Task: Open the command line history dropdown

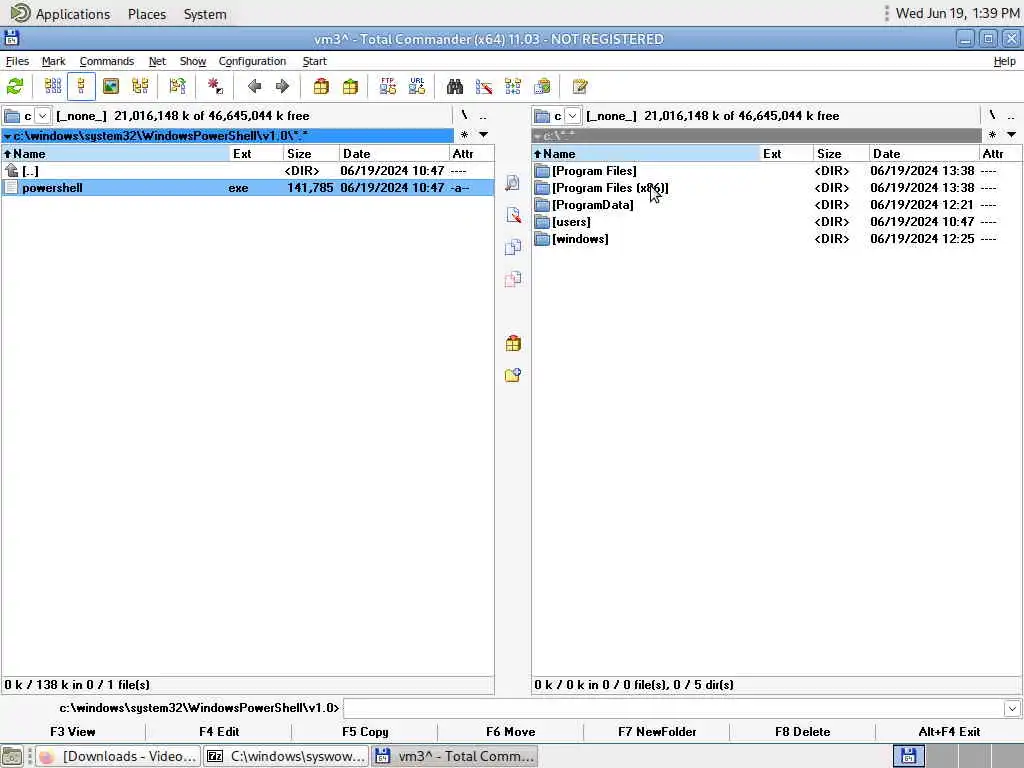Action: pos(1012,708)
